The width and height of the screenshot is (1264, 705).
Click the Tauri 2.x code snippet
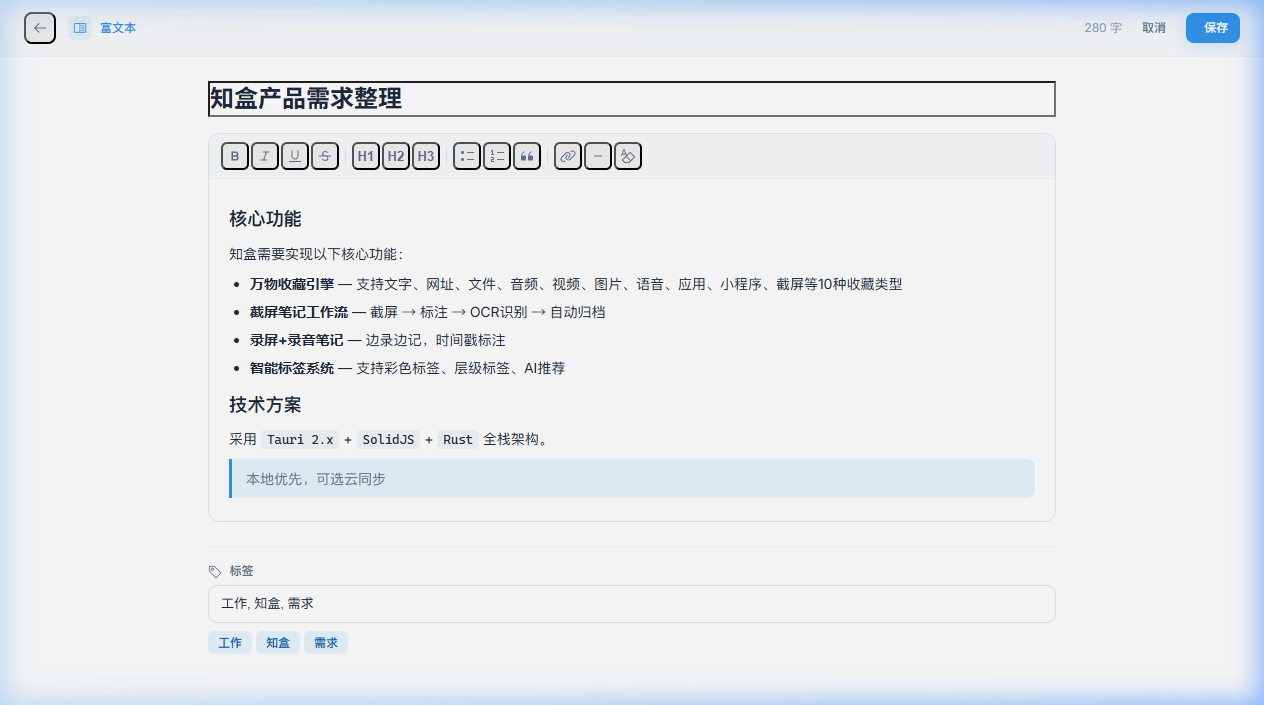(300, 439)
